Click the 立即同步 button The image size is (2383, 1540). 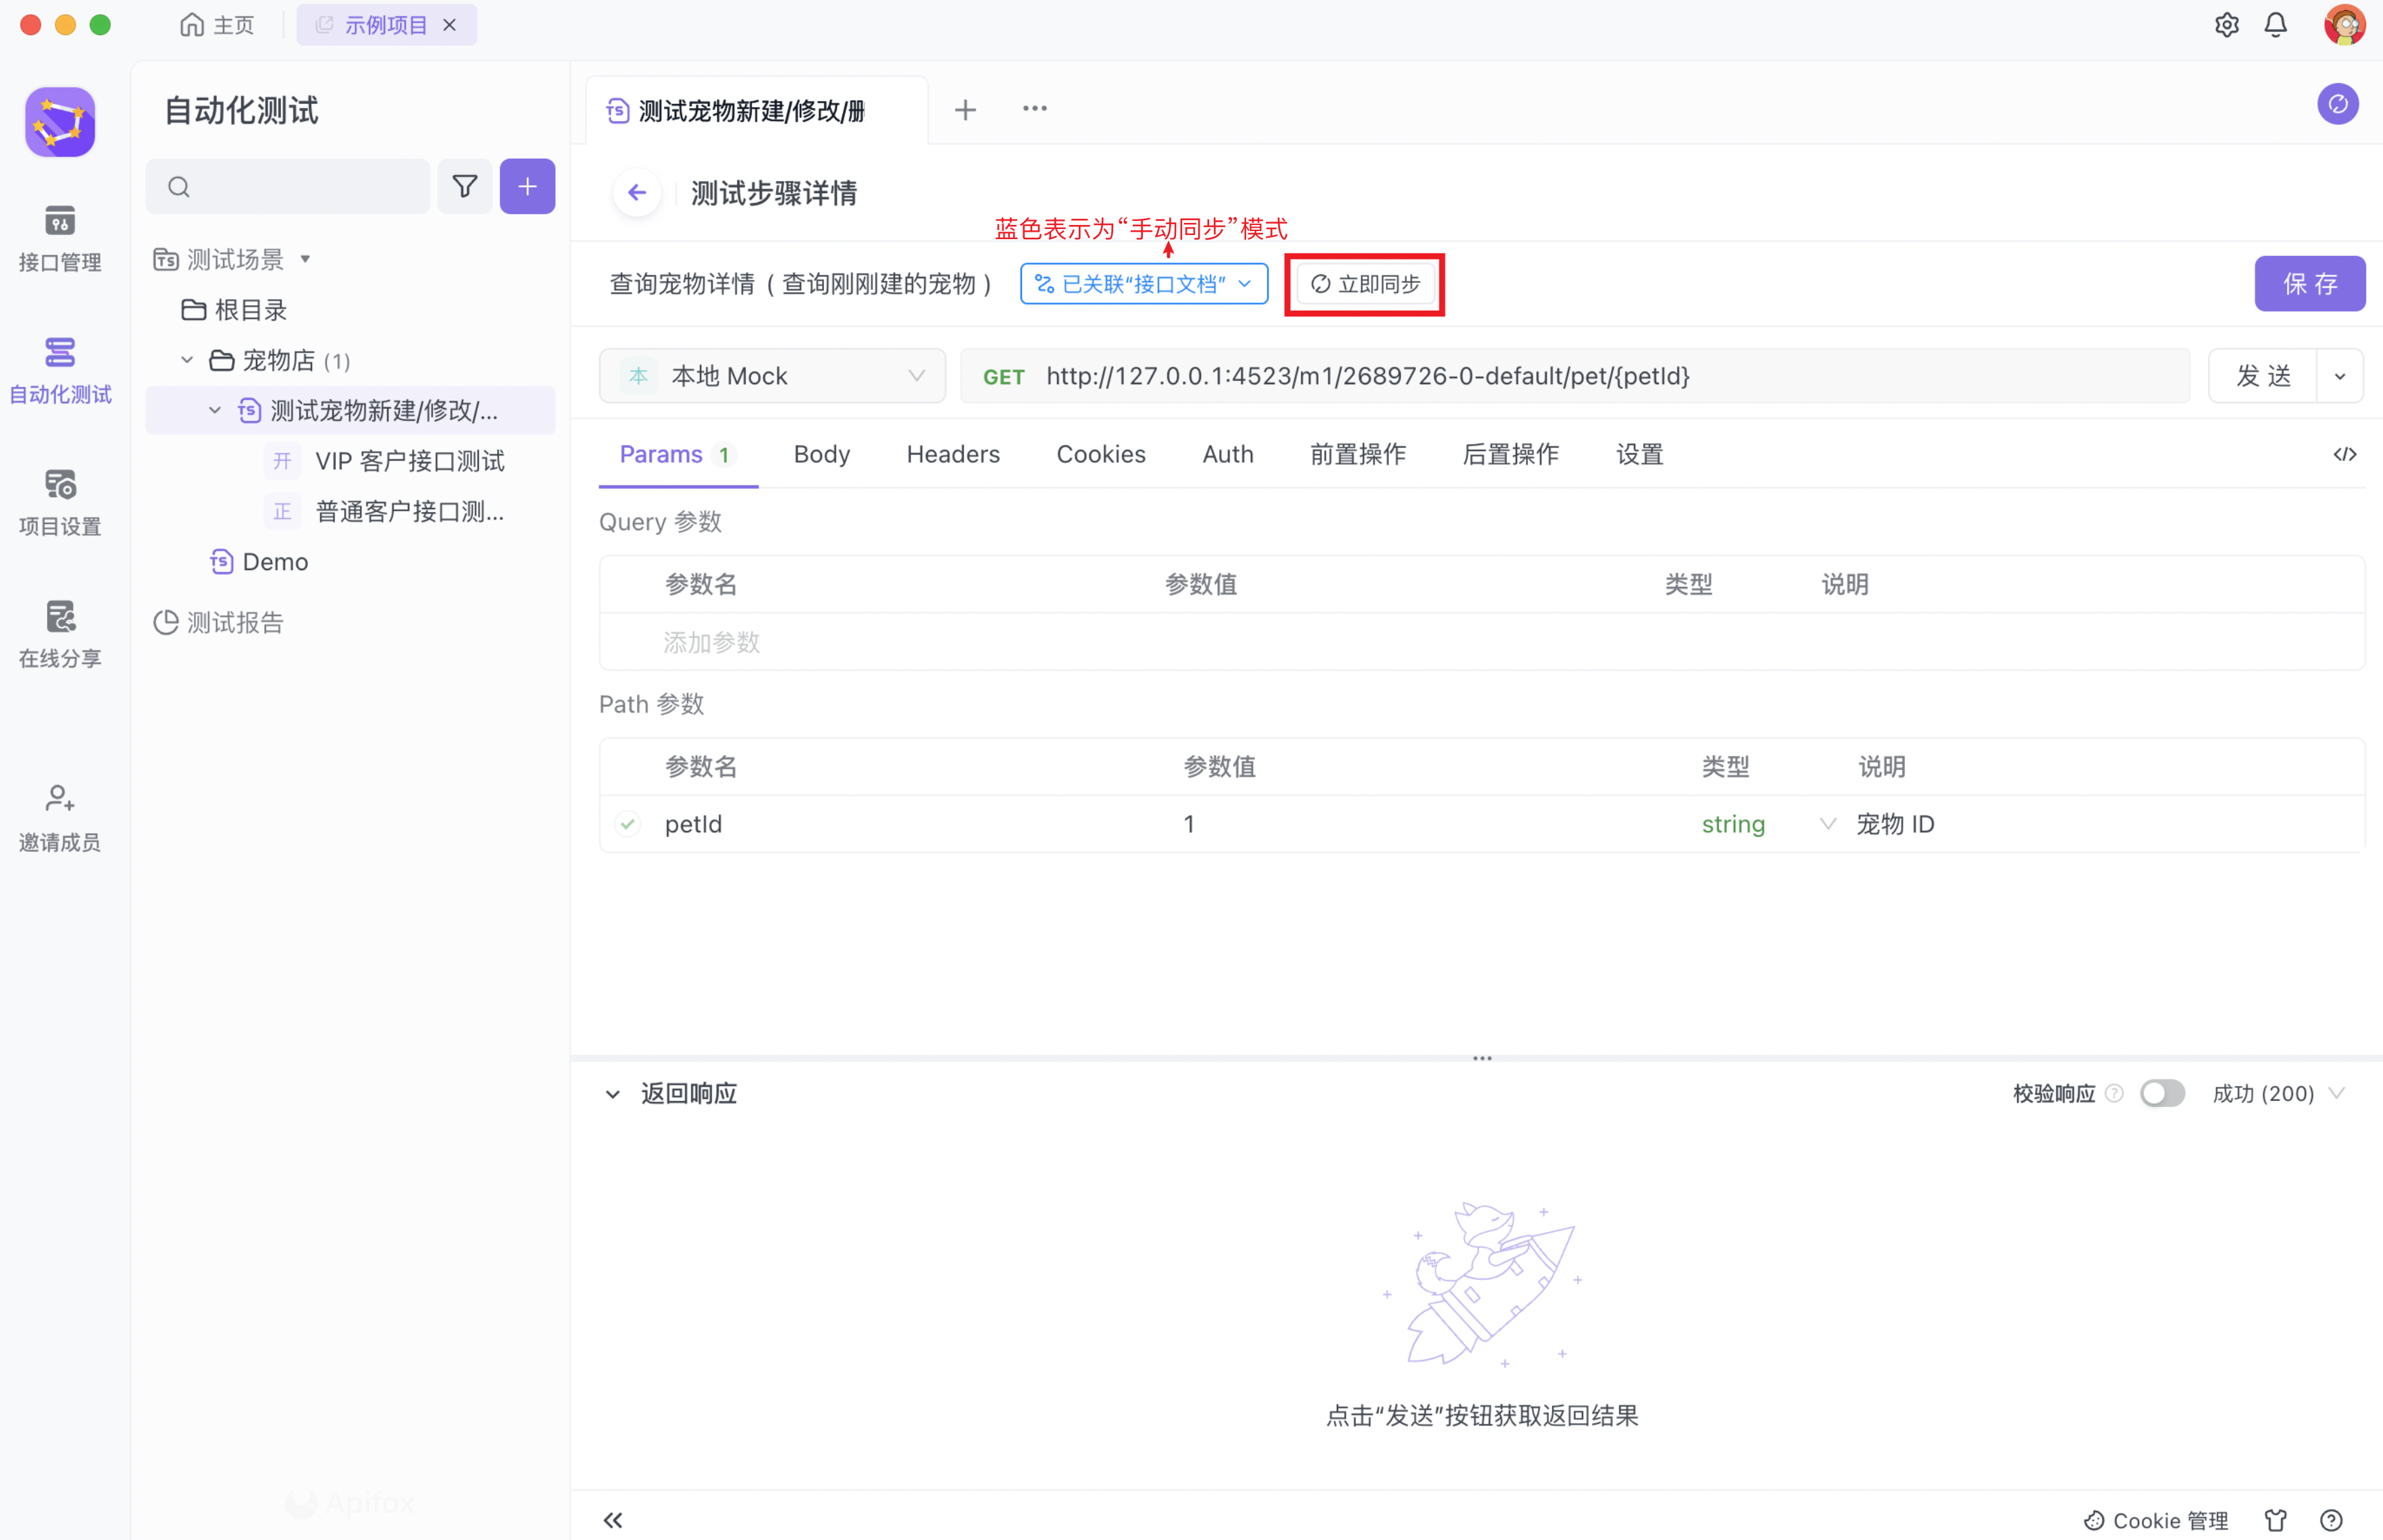[x=1365, y=284]
